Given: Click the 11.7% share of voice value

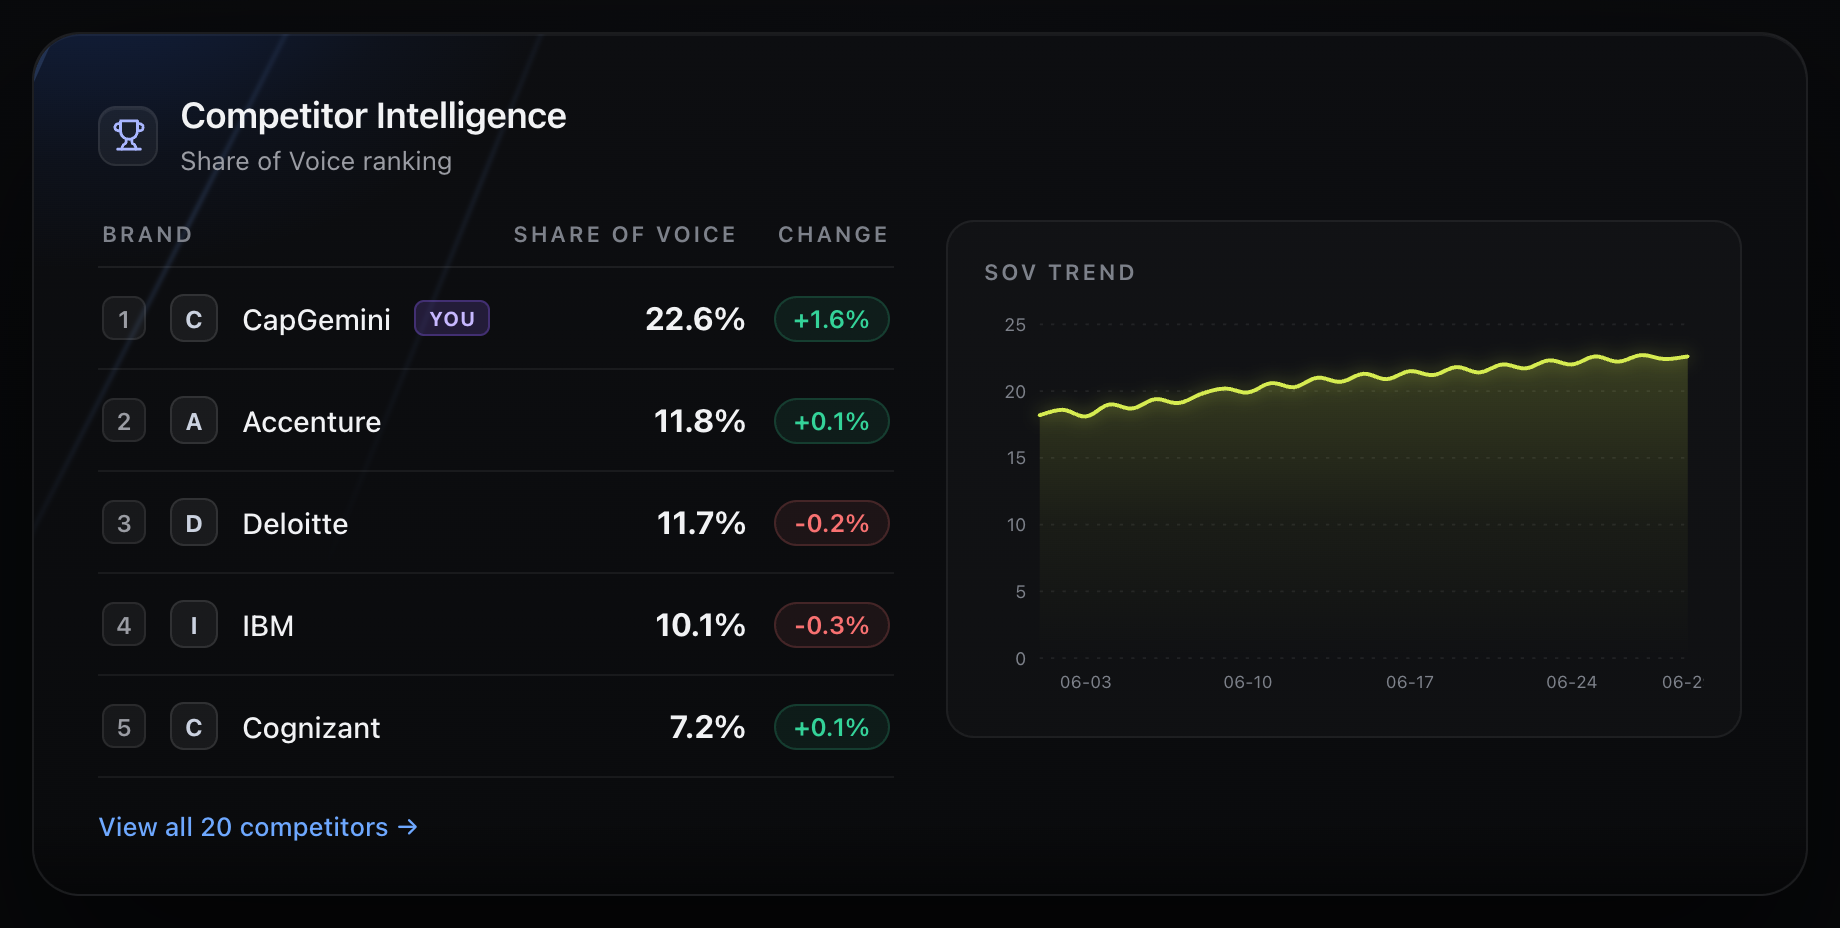Looking at the screenshot, I should click(x=701, y=523).
